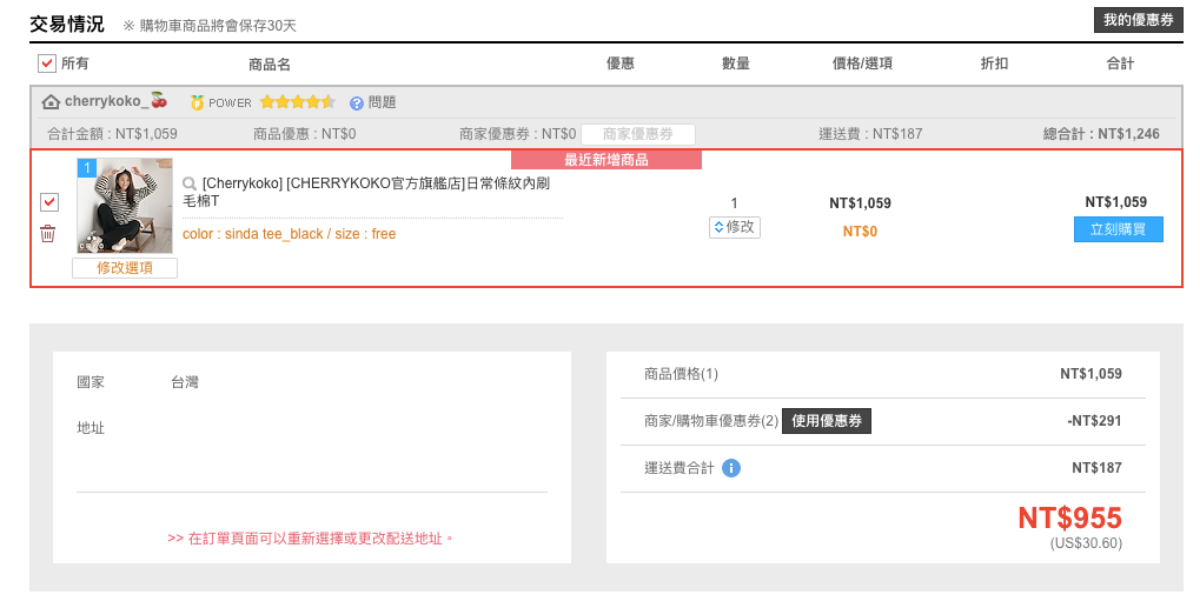
Task: Delete the cart item with trash icon
Action: click(47, 234)
